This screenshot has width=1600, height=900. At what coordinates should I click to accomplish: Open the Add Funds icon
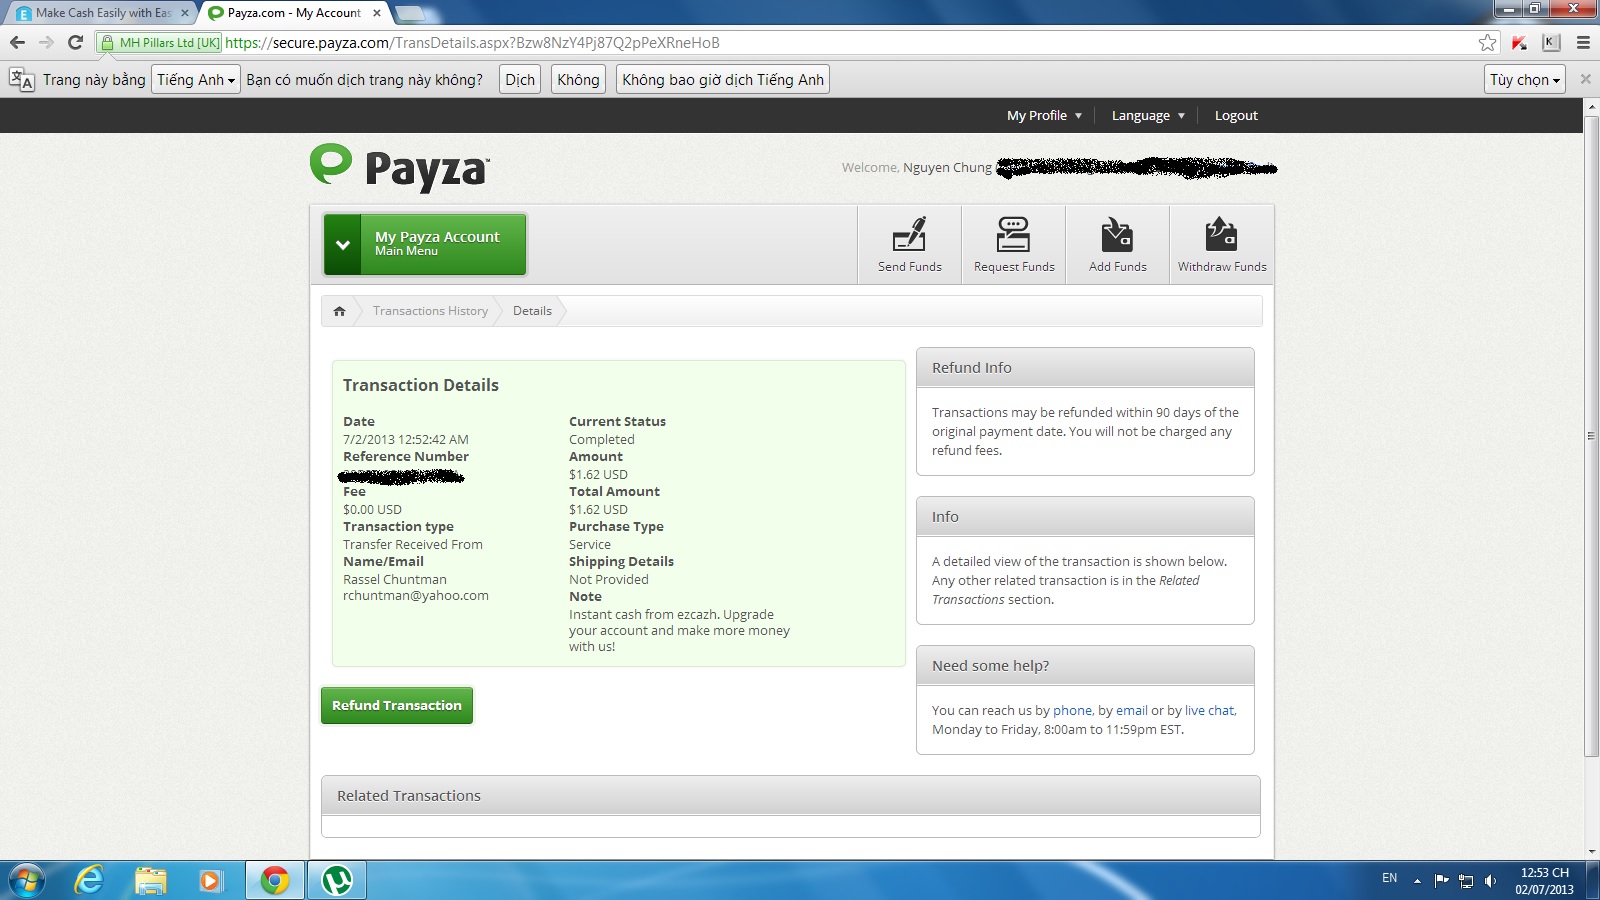coord(1118,245)
